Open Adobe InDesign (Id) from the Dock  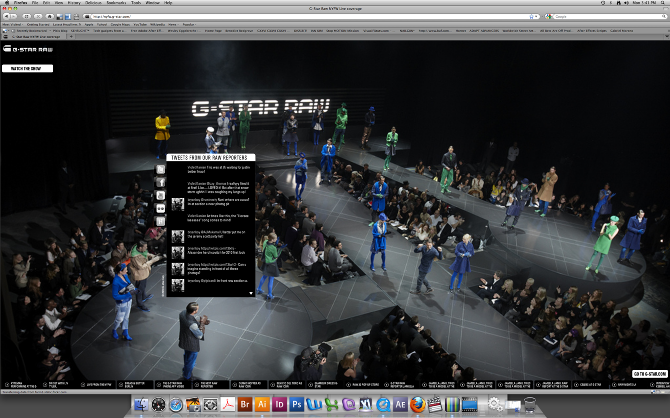click(279, 404)
